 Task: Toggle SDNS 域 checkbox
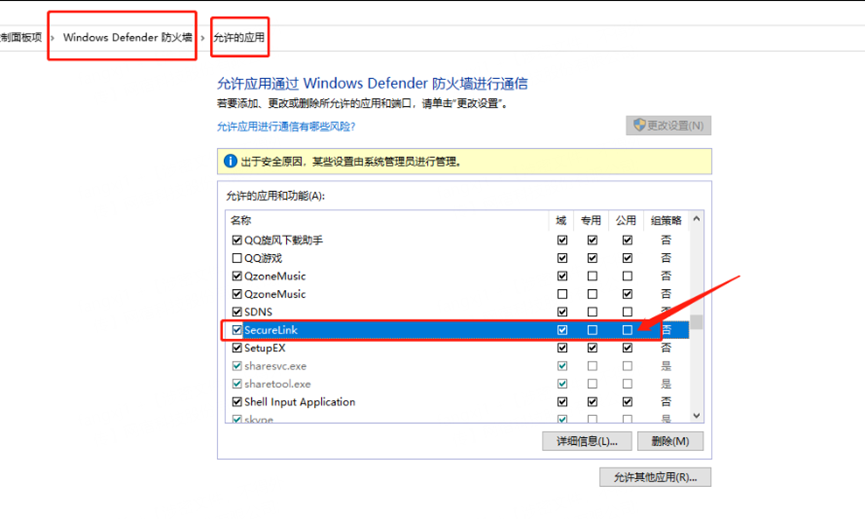point(562,312)
